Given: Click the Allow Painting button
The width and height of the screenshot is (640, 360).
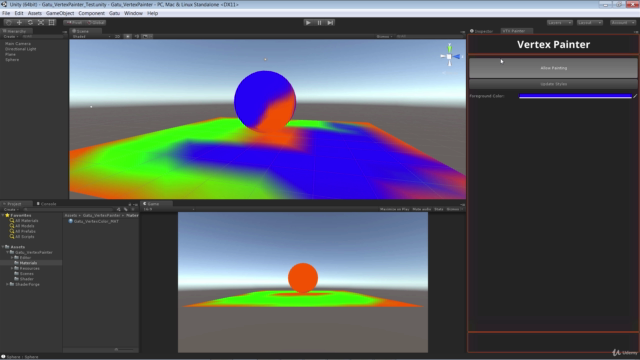Looking at the screenshot, I should tap(553, 68).
